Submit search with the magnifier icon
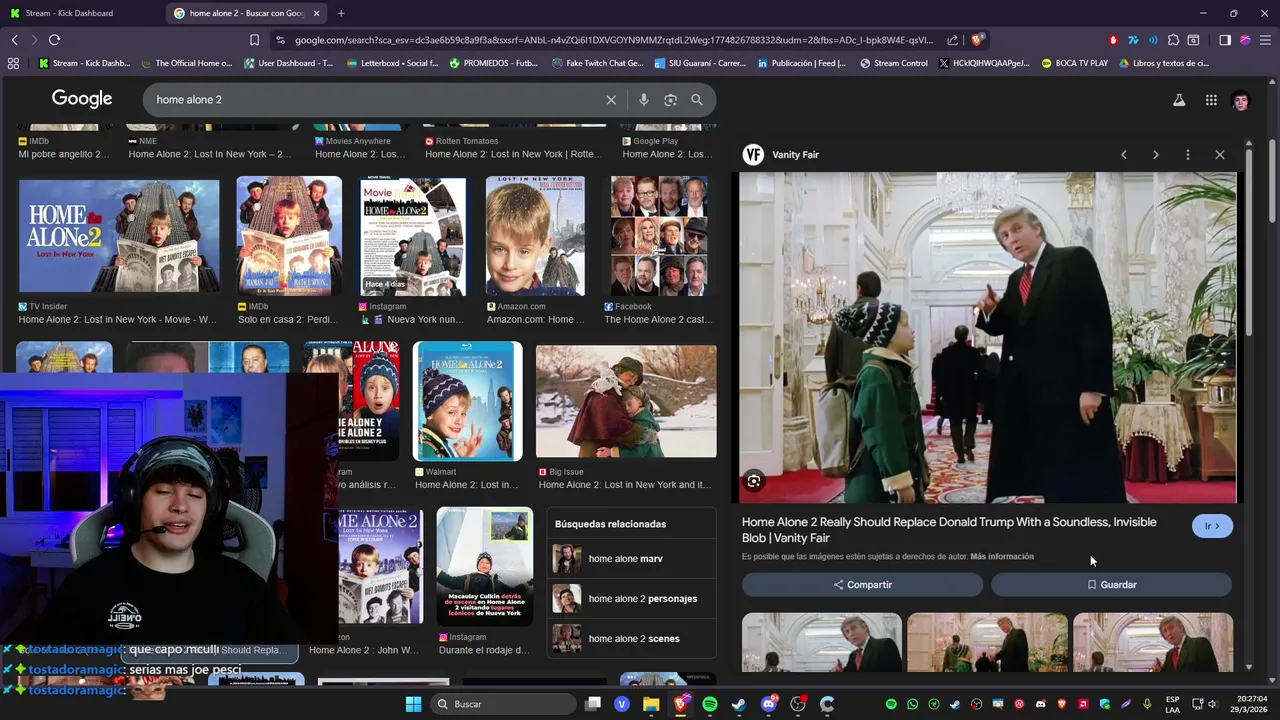The image size is (1280, 720). click(697, 100)
